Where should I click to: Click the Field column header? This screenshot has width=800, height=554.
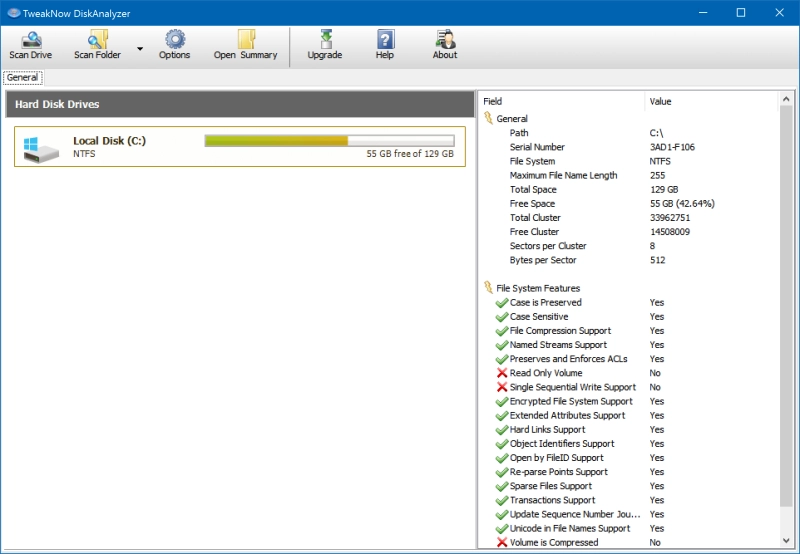pyautogui.click(x=562, y=102)
